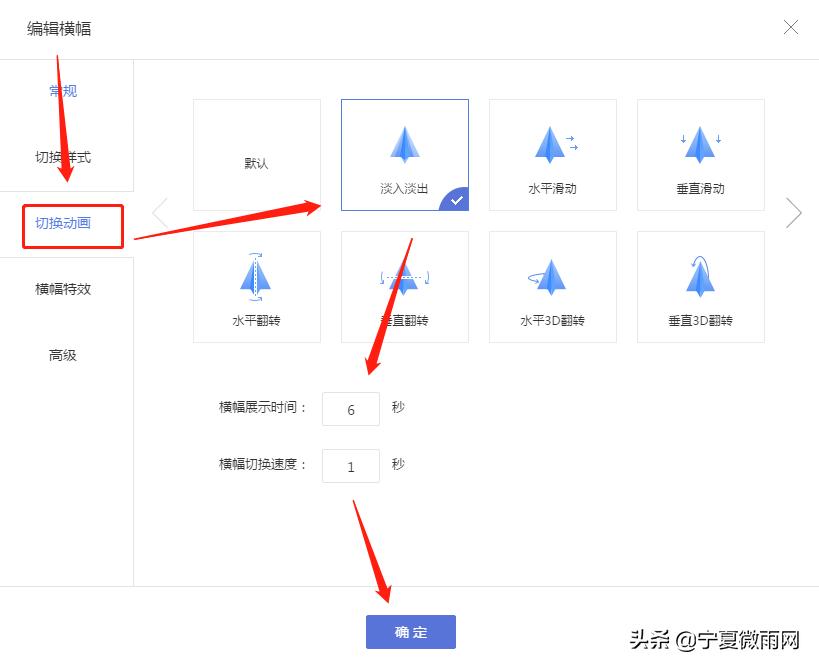Switch to the 切换样式 tab
Image resolution: width=819 pixels, height=669 pixels.
click(x=62, y=155)
